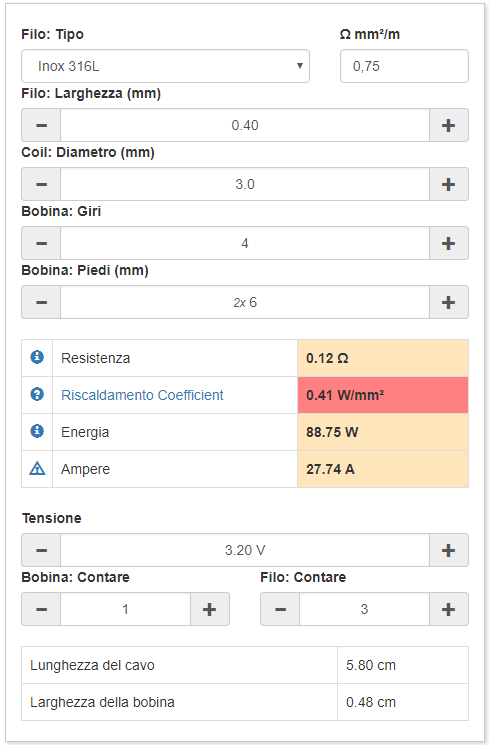Increase Bobina Piedi length with plus
The width and height of the screenshot is (490, 745).
point(449,302)
